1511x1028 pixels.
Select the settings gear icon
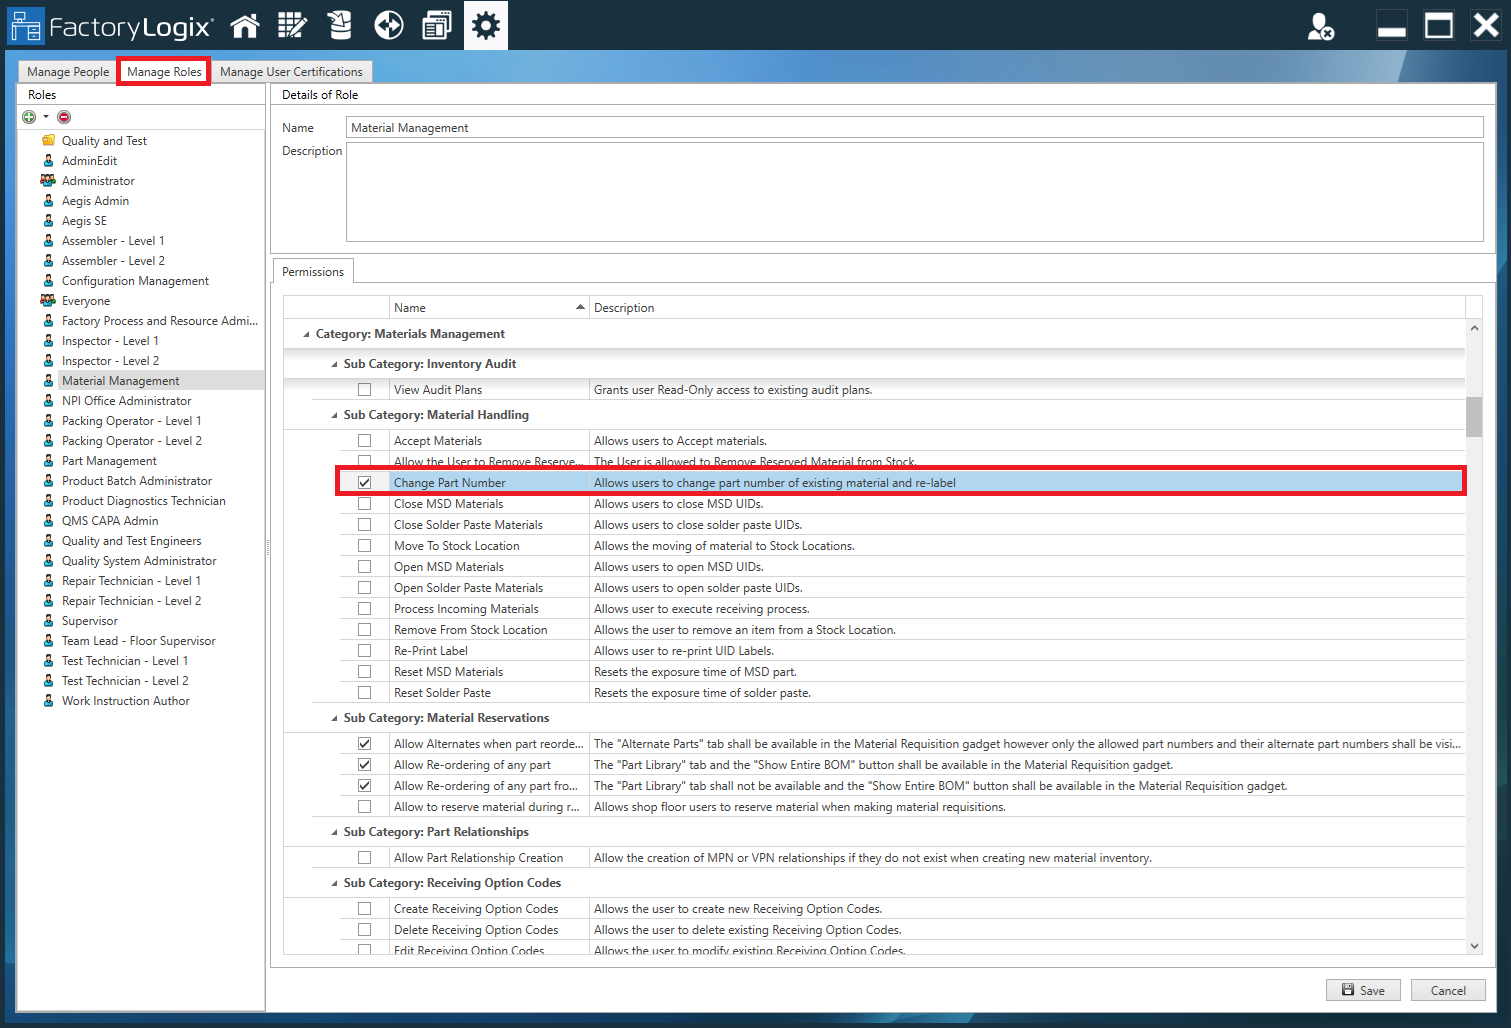point(486,25)
